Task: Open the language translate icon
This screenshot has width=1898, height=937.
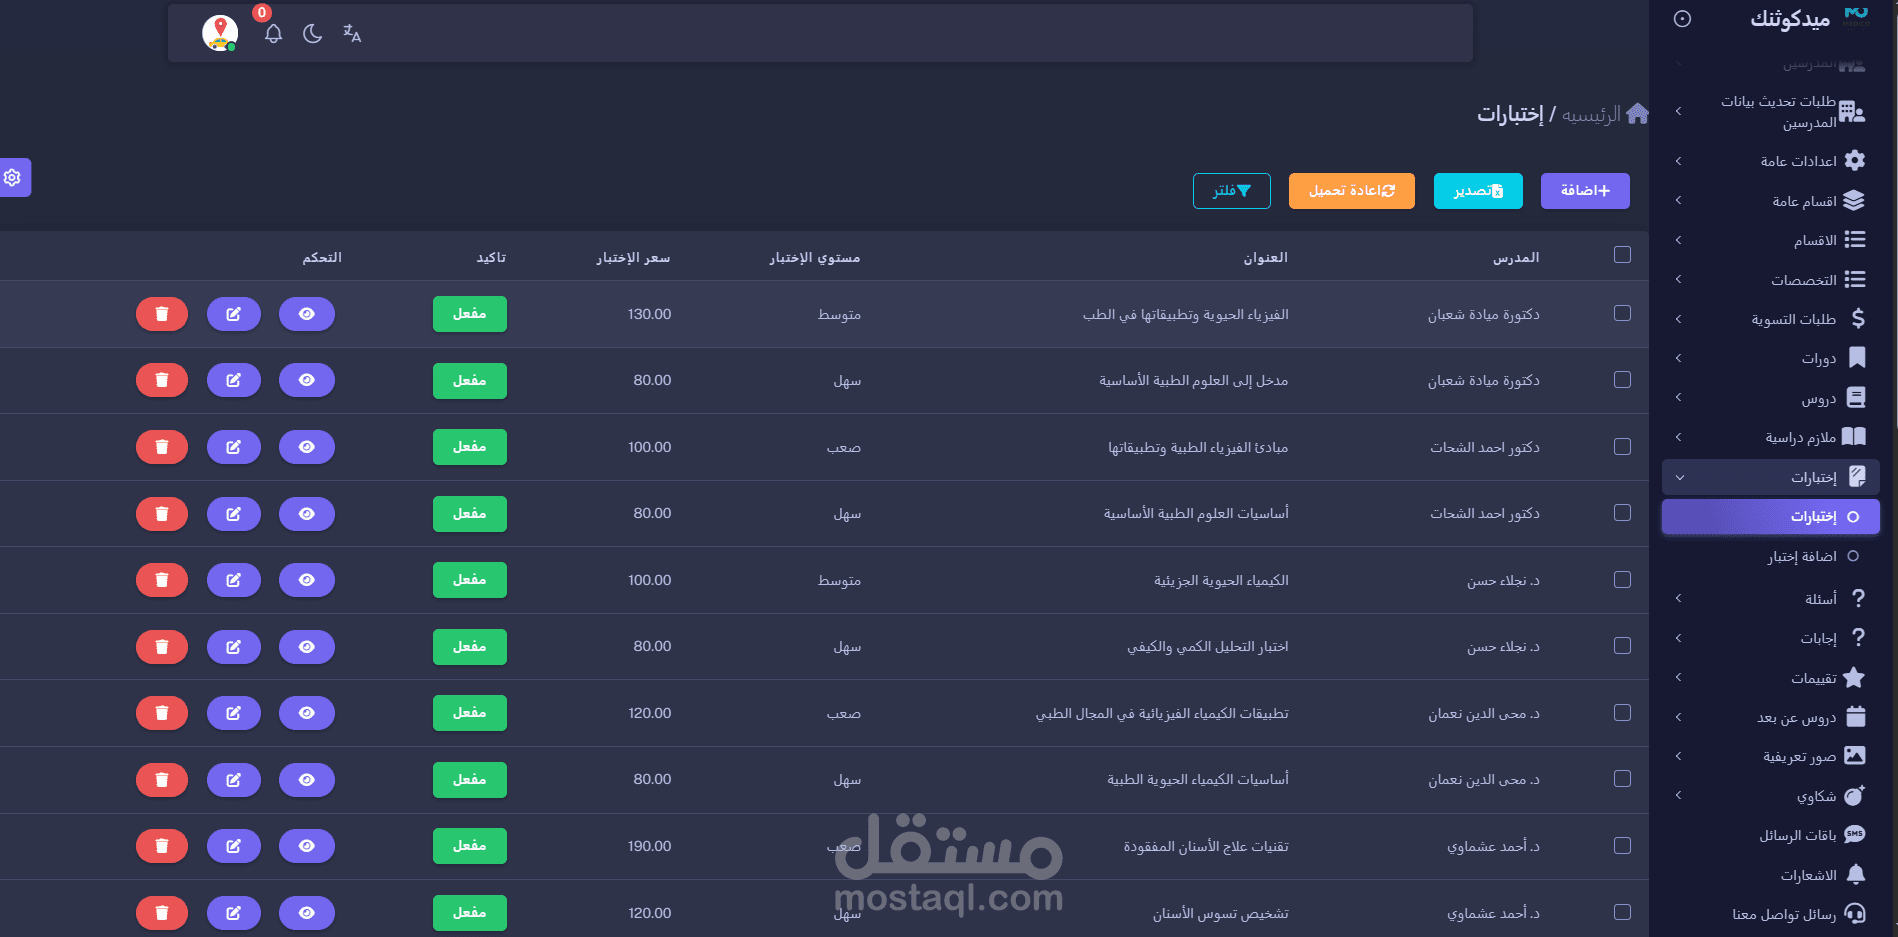Action: 352,34
